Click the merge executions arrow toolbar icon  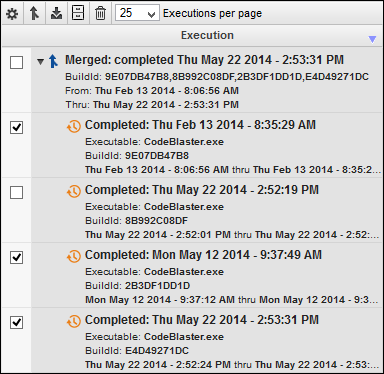tap(34, 14)
